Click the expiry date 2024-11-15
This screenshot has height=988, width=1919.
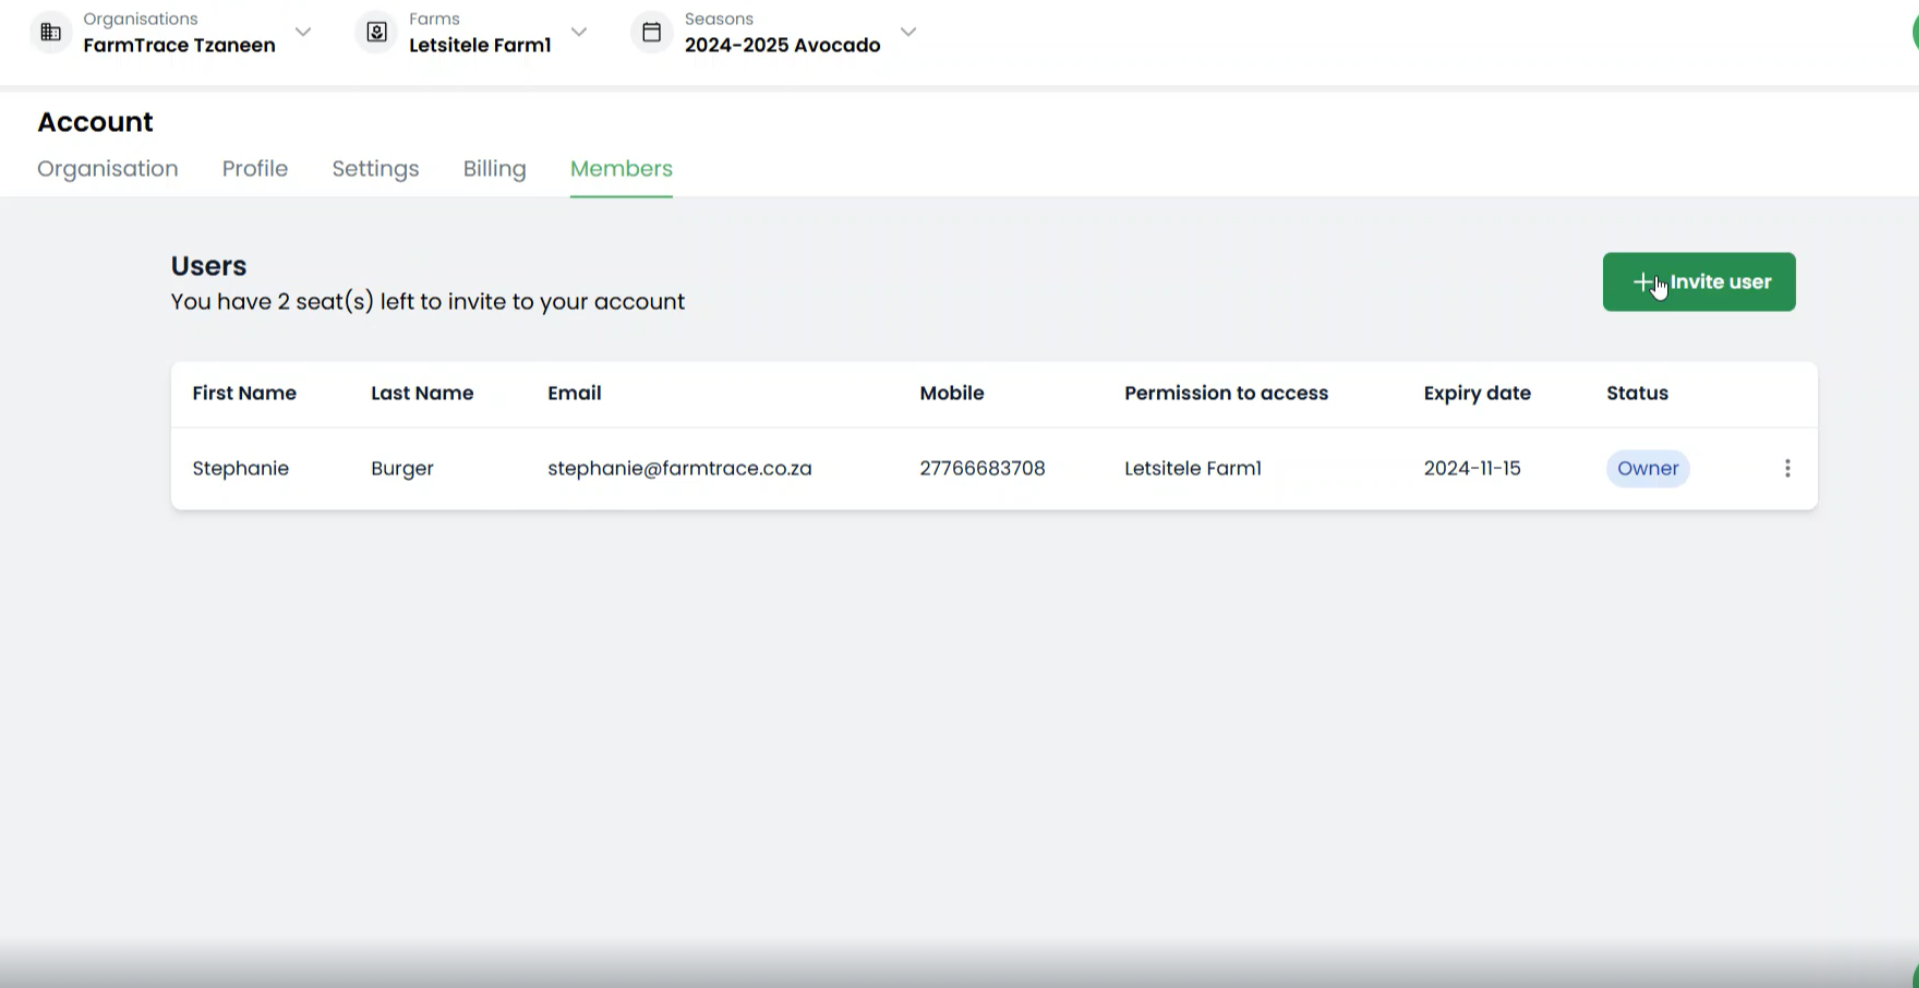point(1472,468)
